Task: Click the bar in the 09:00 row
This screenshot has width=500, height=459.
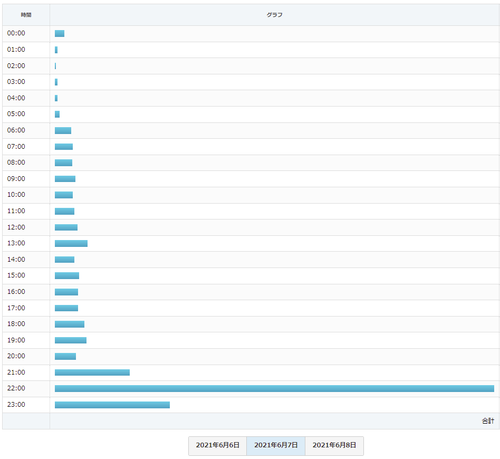Action: pos(65,179)
